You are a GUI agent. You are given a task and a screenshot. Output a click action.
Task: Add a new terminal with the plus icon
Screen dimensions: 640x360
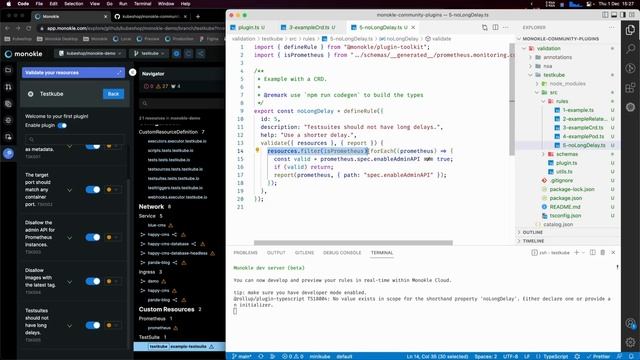click(576, 252)
